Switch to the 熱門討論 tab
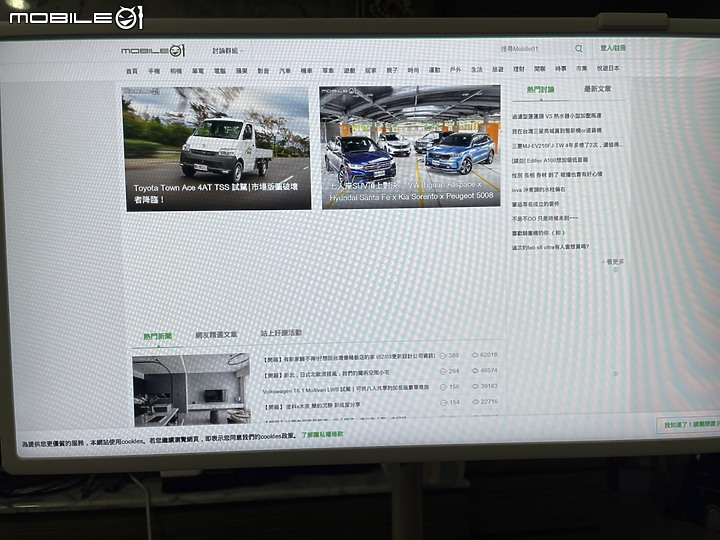Viewport: 720px width, 540px height. pos(540,90)
